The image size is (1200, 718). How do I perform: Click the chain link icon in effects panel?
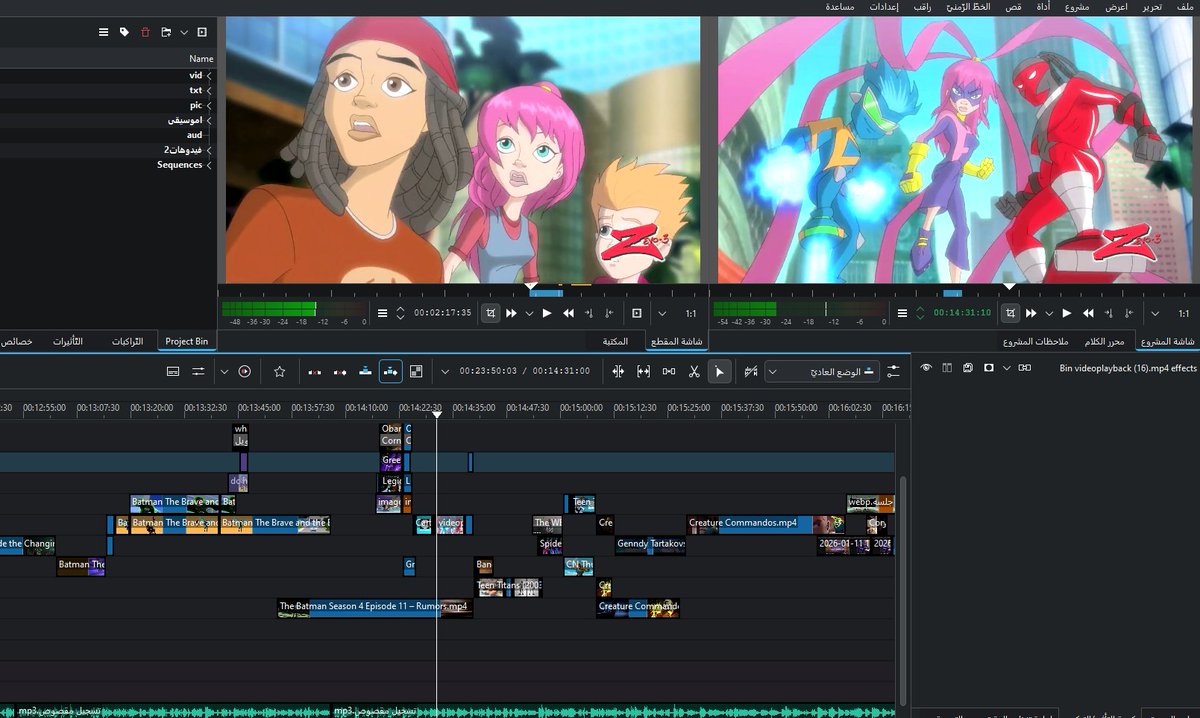[x=1024, y=368]
